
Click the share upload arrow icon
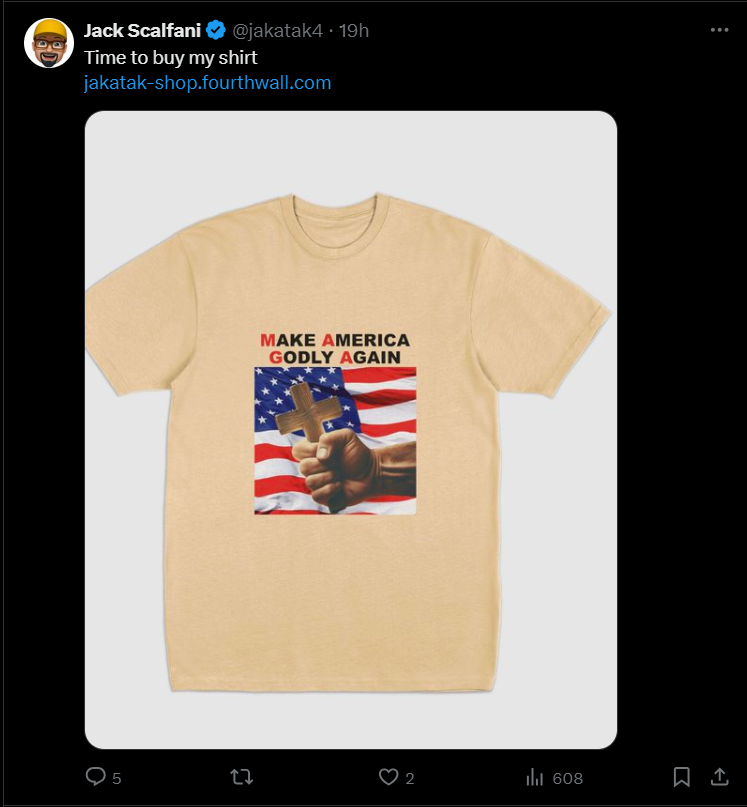720,777
